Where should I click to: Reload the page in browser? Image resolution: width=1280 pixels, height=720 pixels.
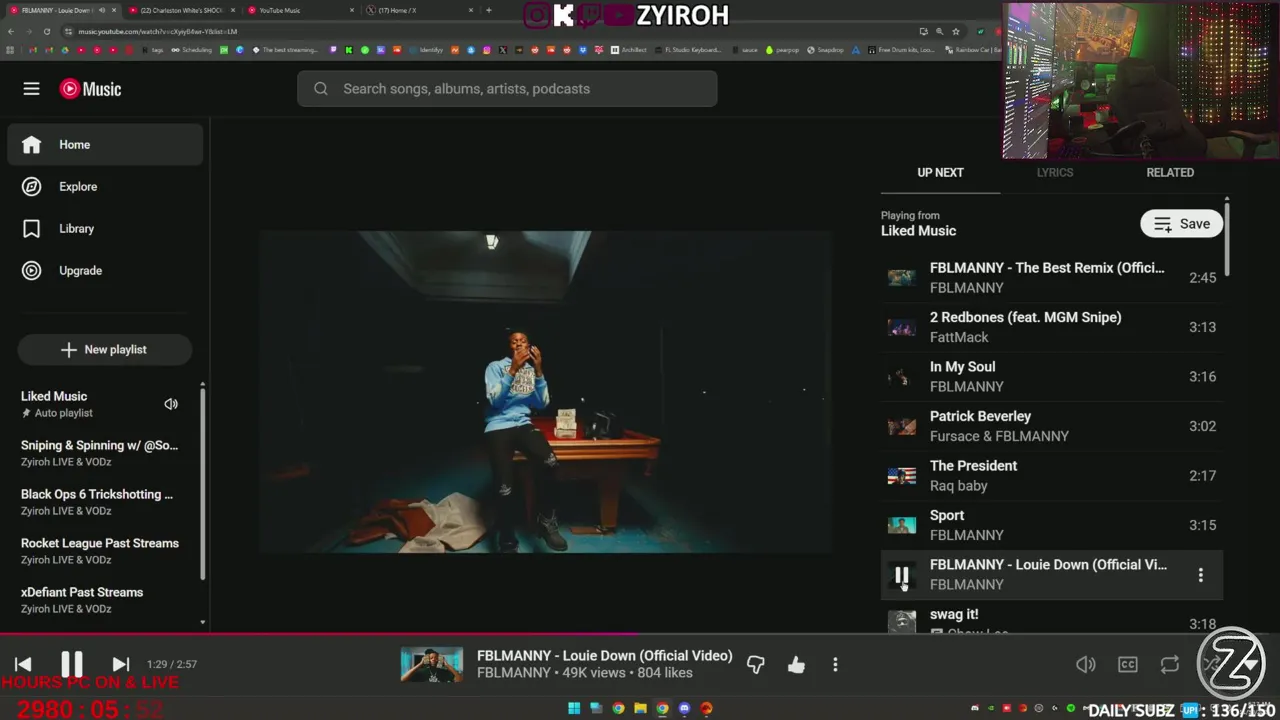click(46, 31)
